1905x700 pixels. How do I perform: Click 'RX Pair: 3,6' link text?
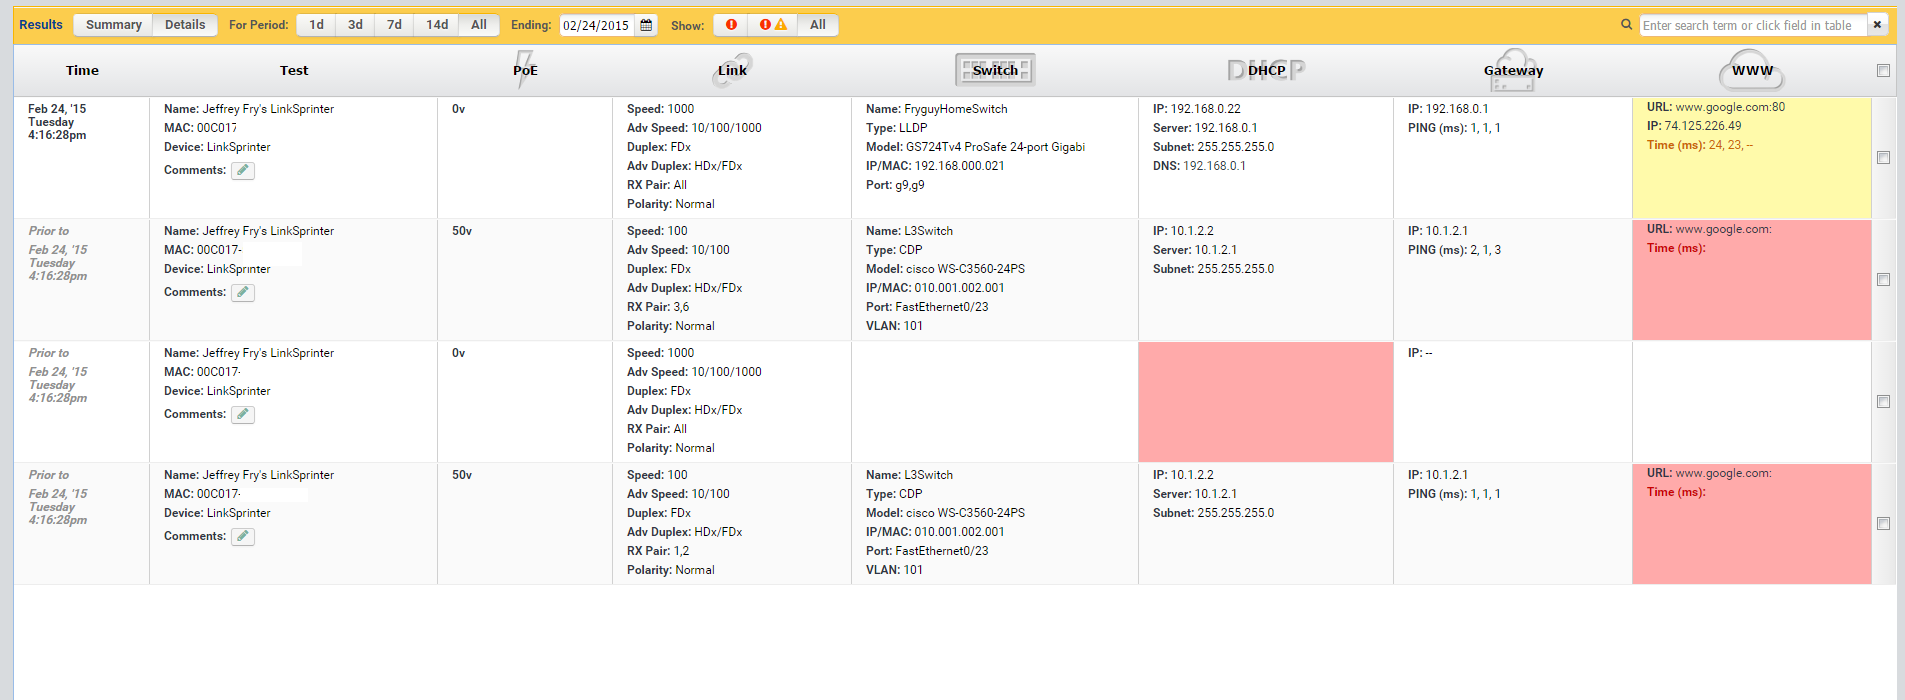pyautogui.click(x=658, y=307)
